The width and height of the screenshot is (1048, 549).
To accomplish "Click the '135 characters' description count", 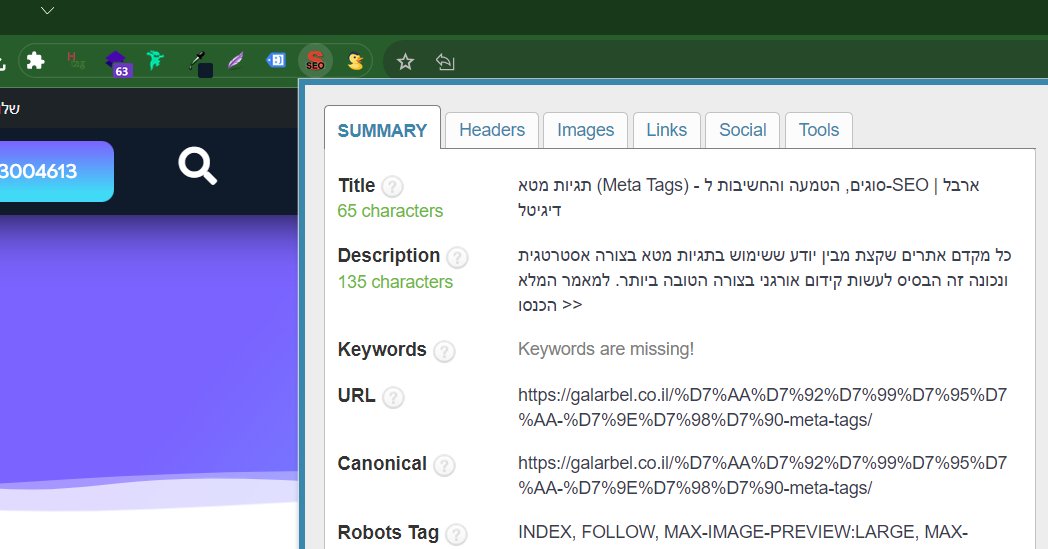I will point(395,282).
